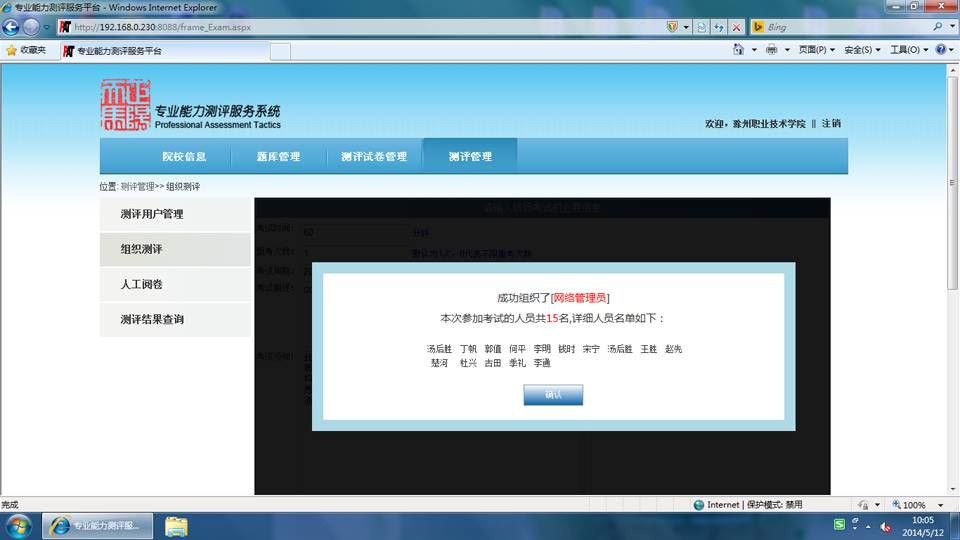Screen dimensions: 960x540
Task: Click the Bing search input field
Action: 848,27
